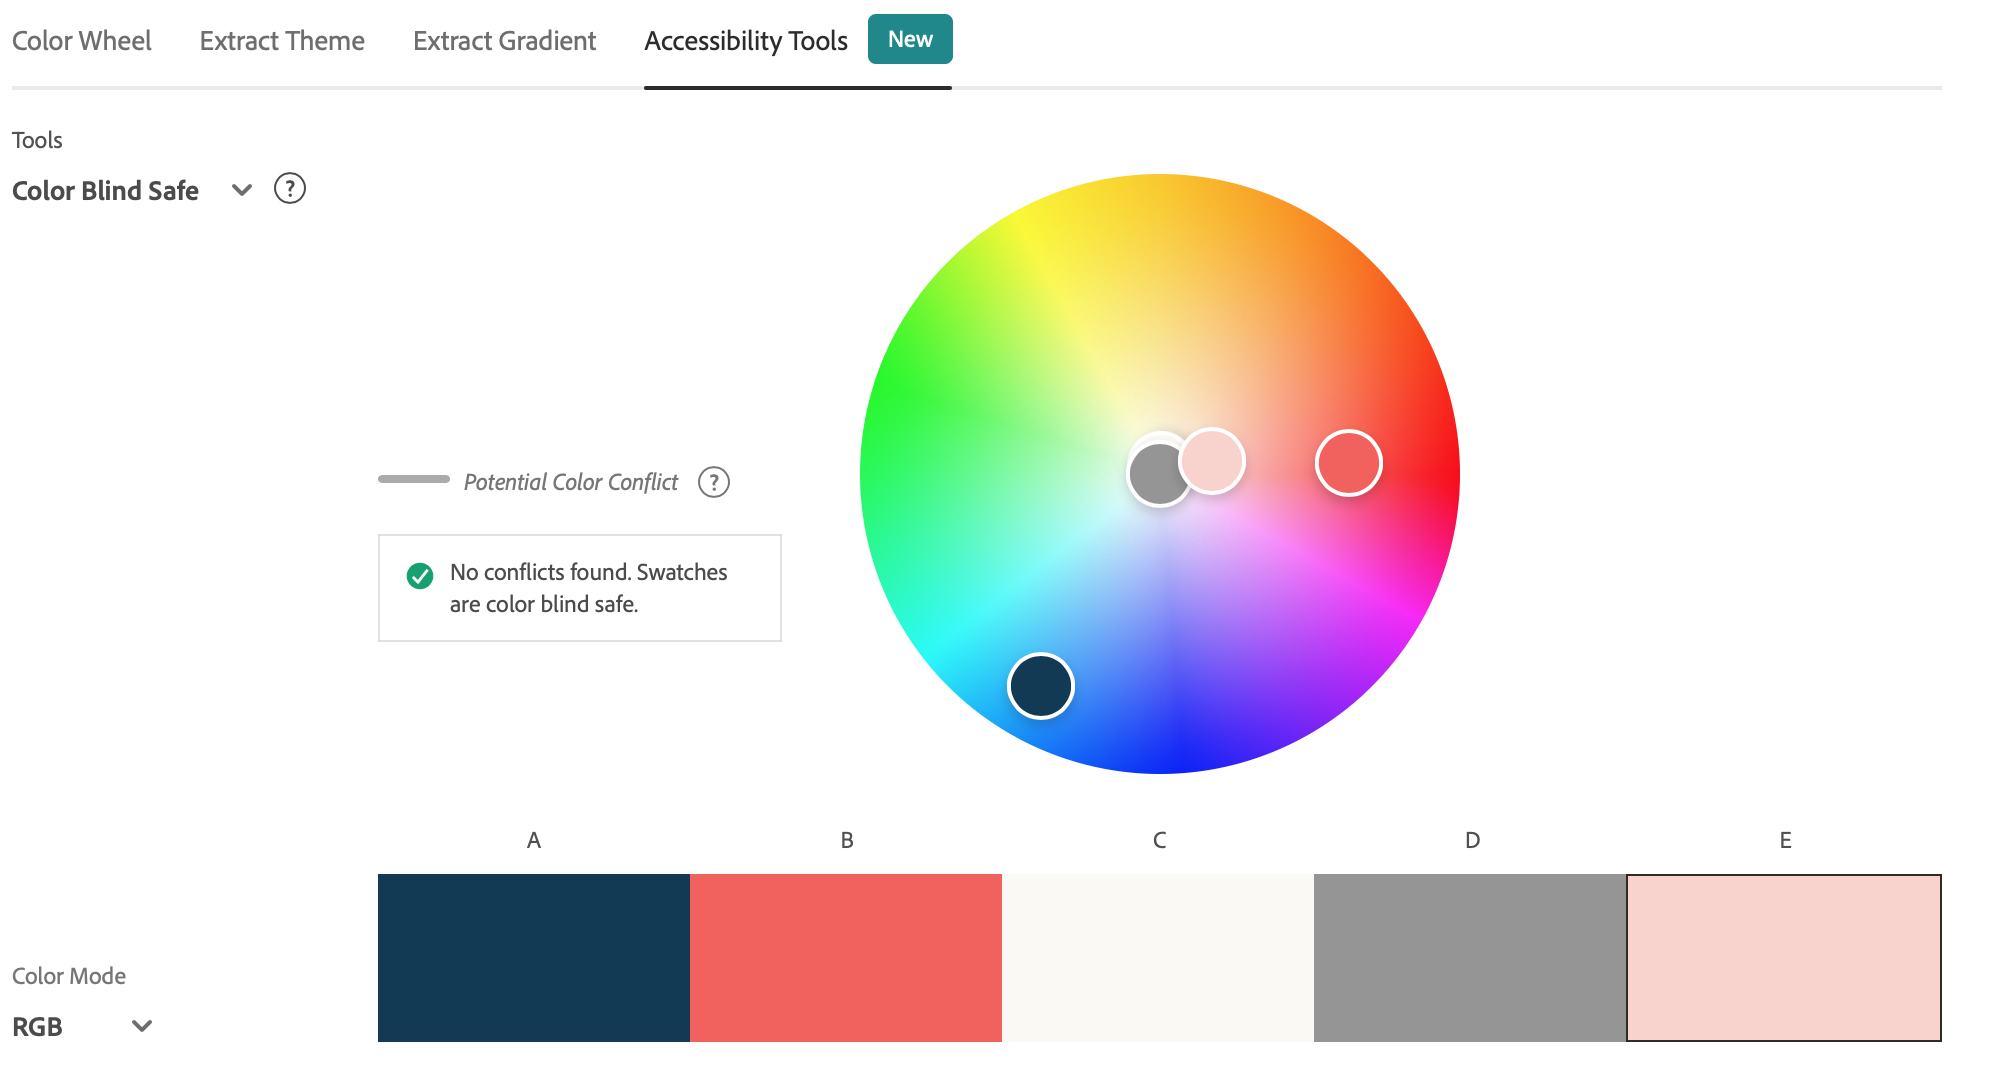Select coral red swatch B

[845, 957]
